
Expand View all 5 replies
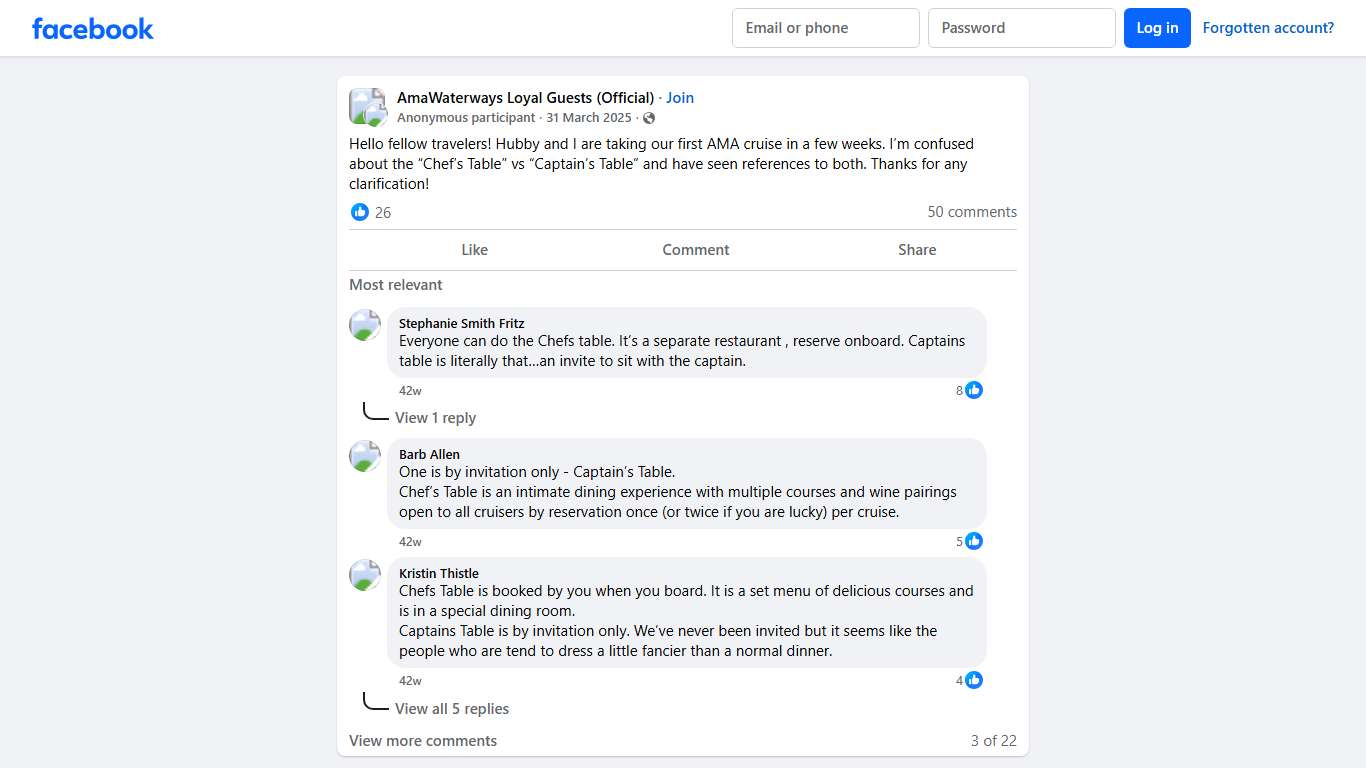click(452, 709)
